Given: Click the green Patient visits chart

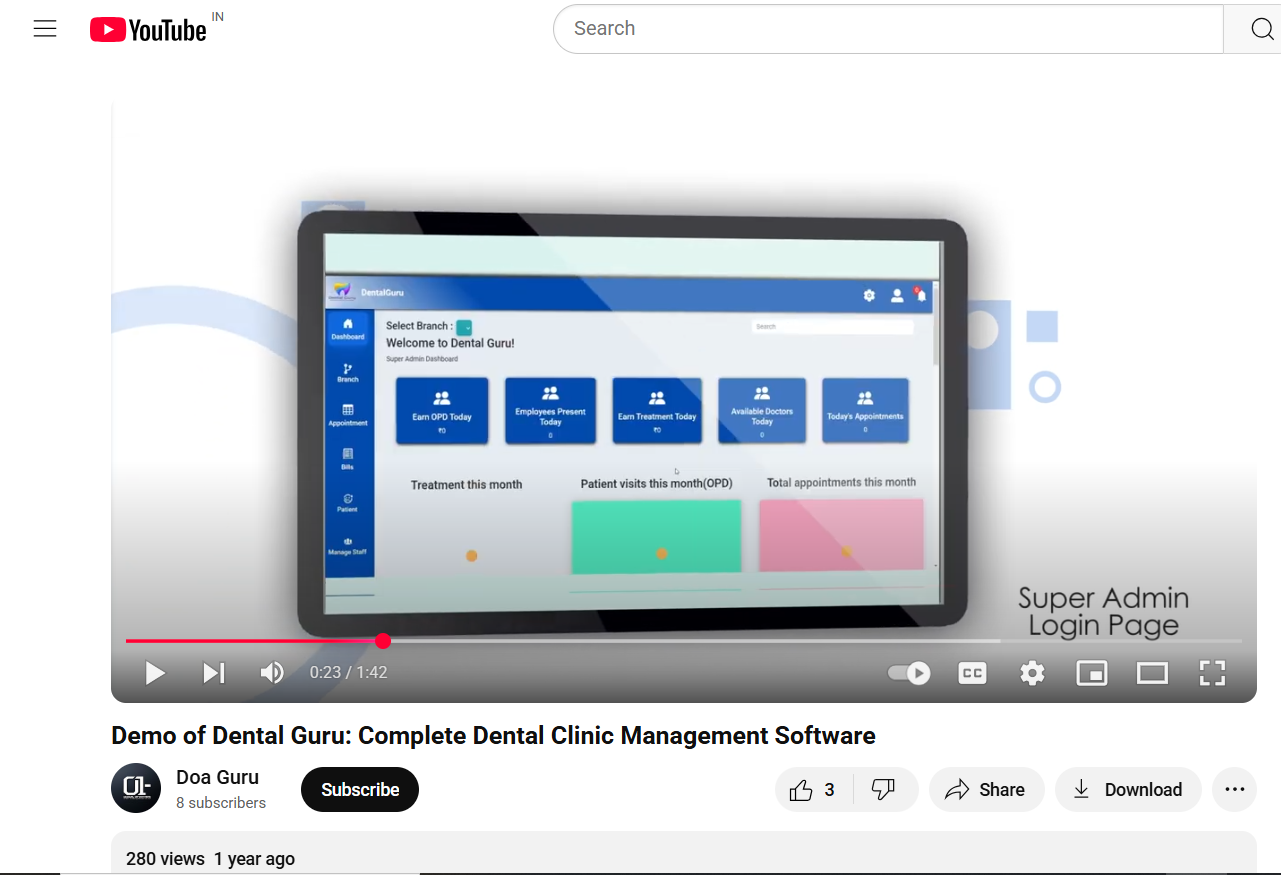Looking at the screenshot, I should click(x=656, y=537).
